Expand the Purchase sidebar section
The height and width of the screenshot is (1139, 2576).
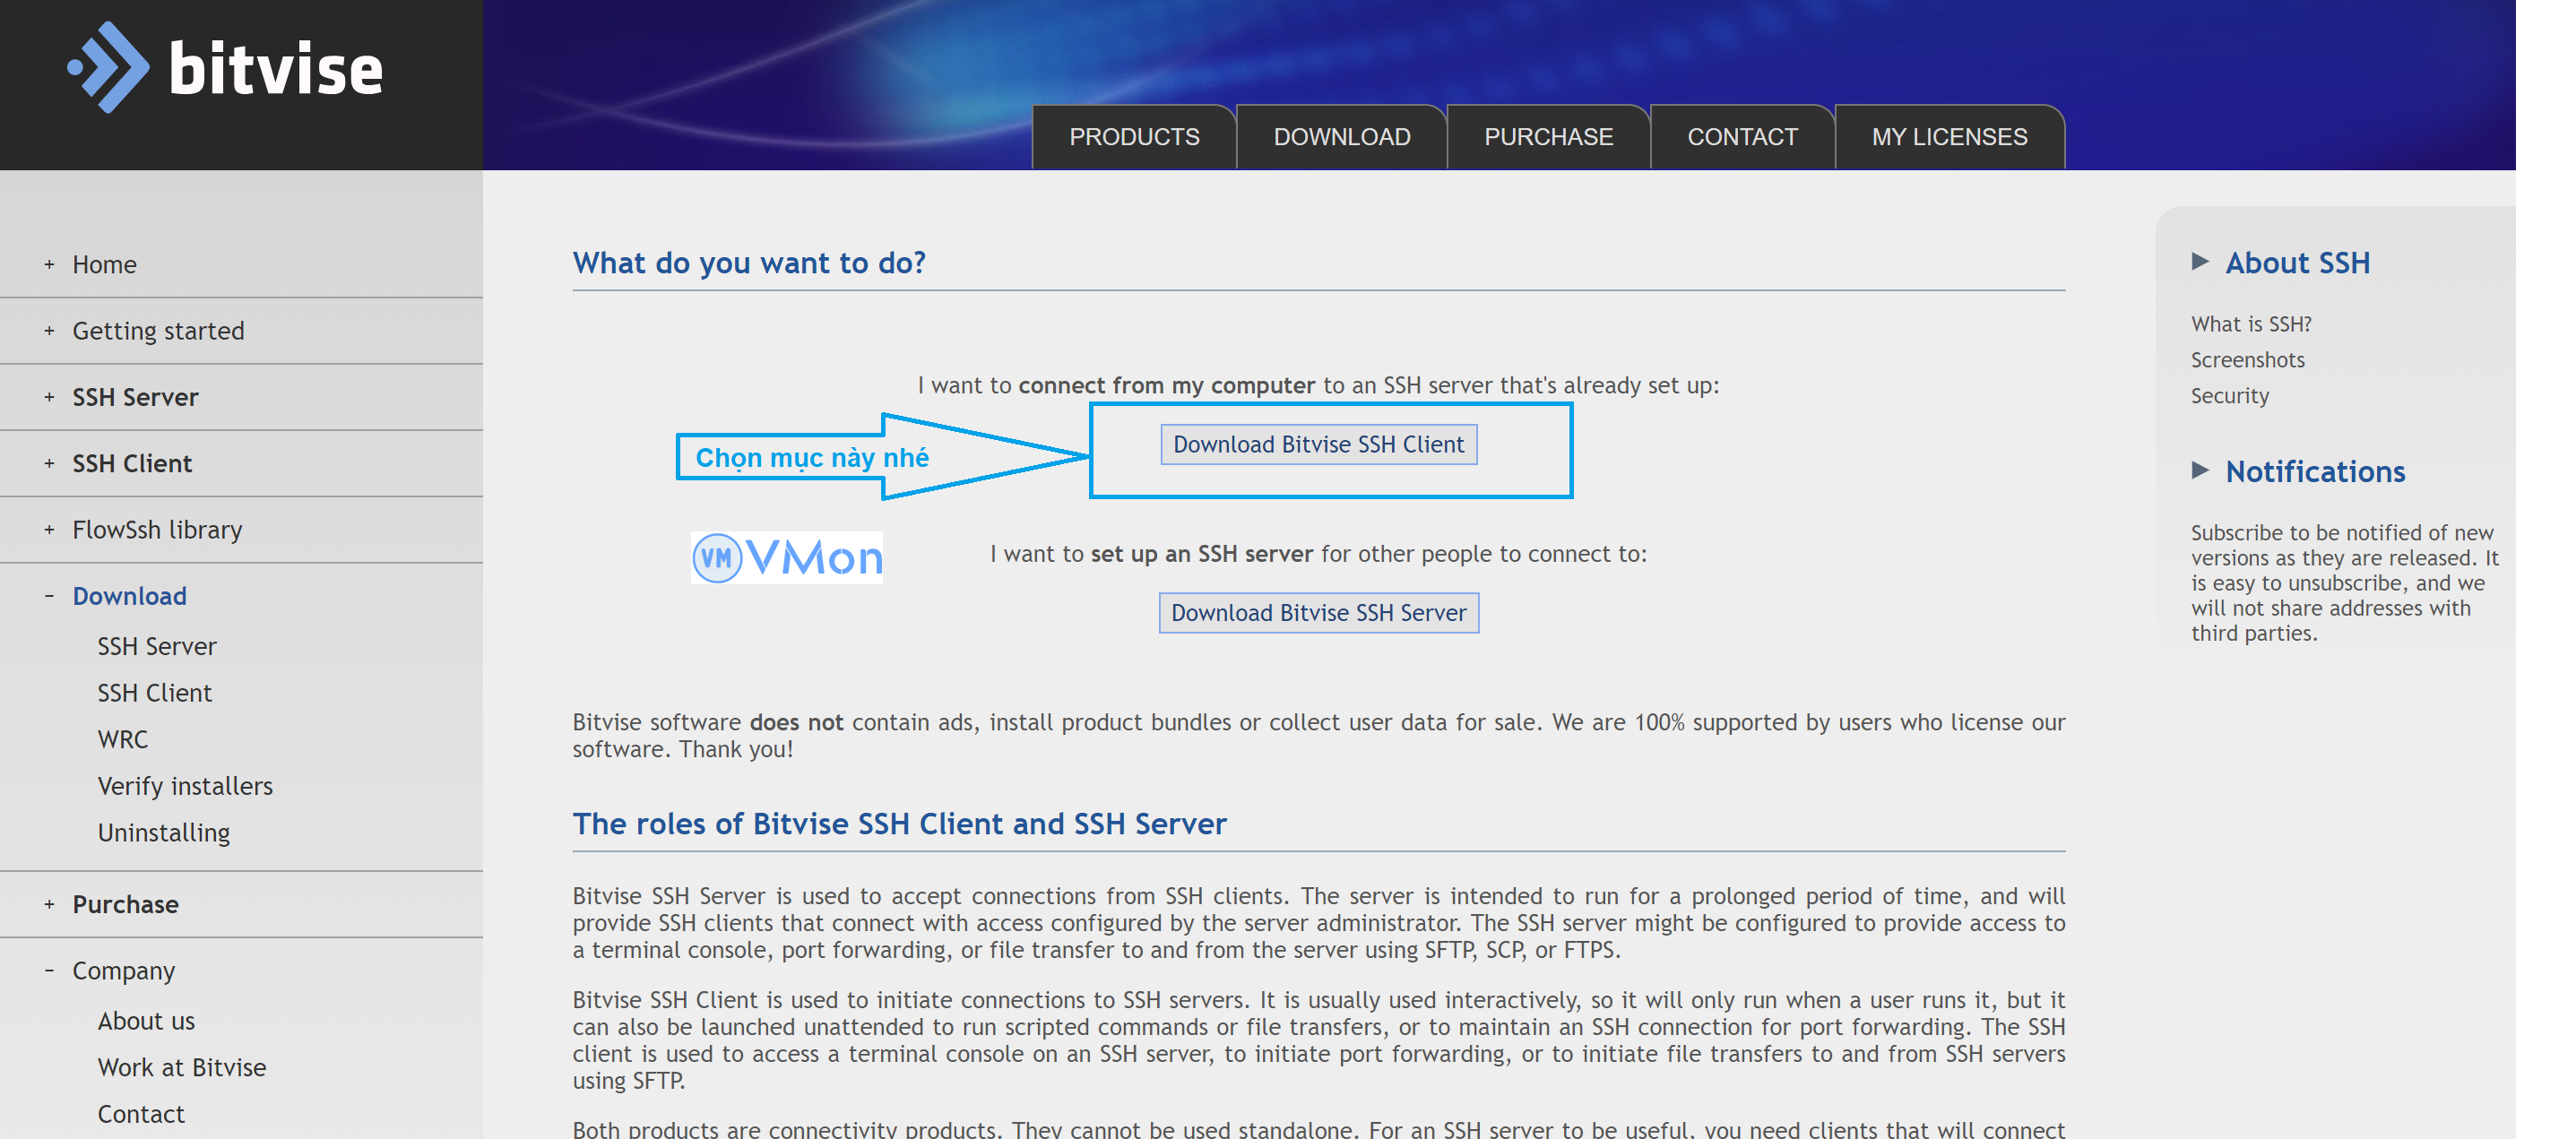point(49,904)
